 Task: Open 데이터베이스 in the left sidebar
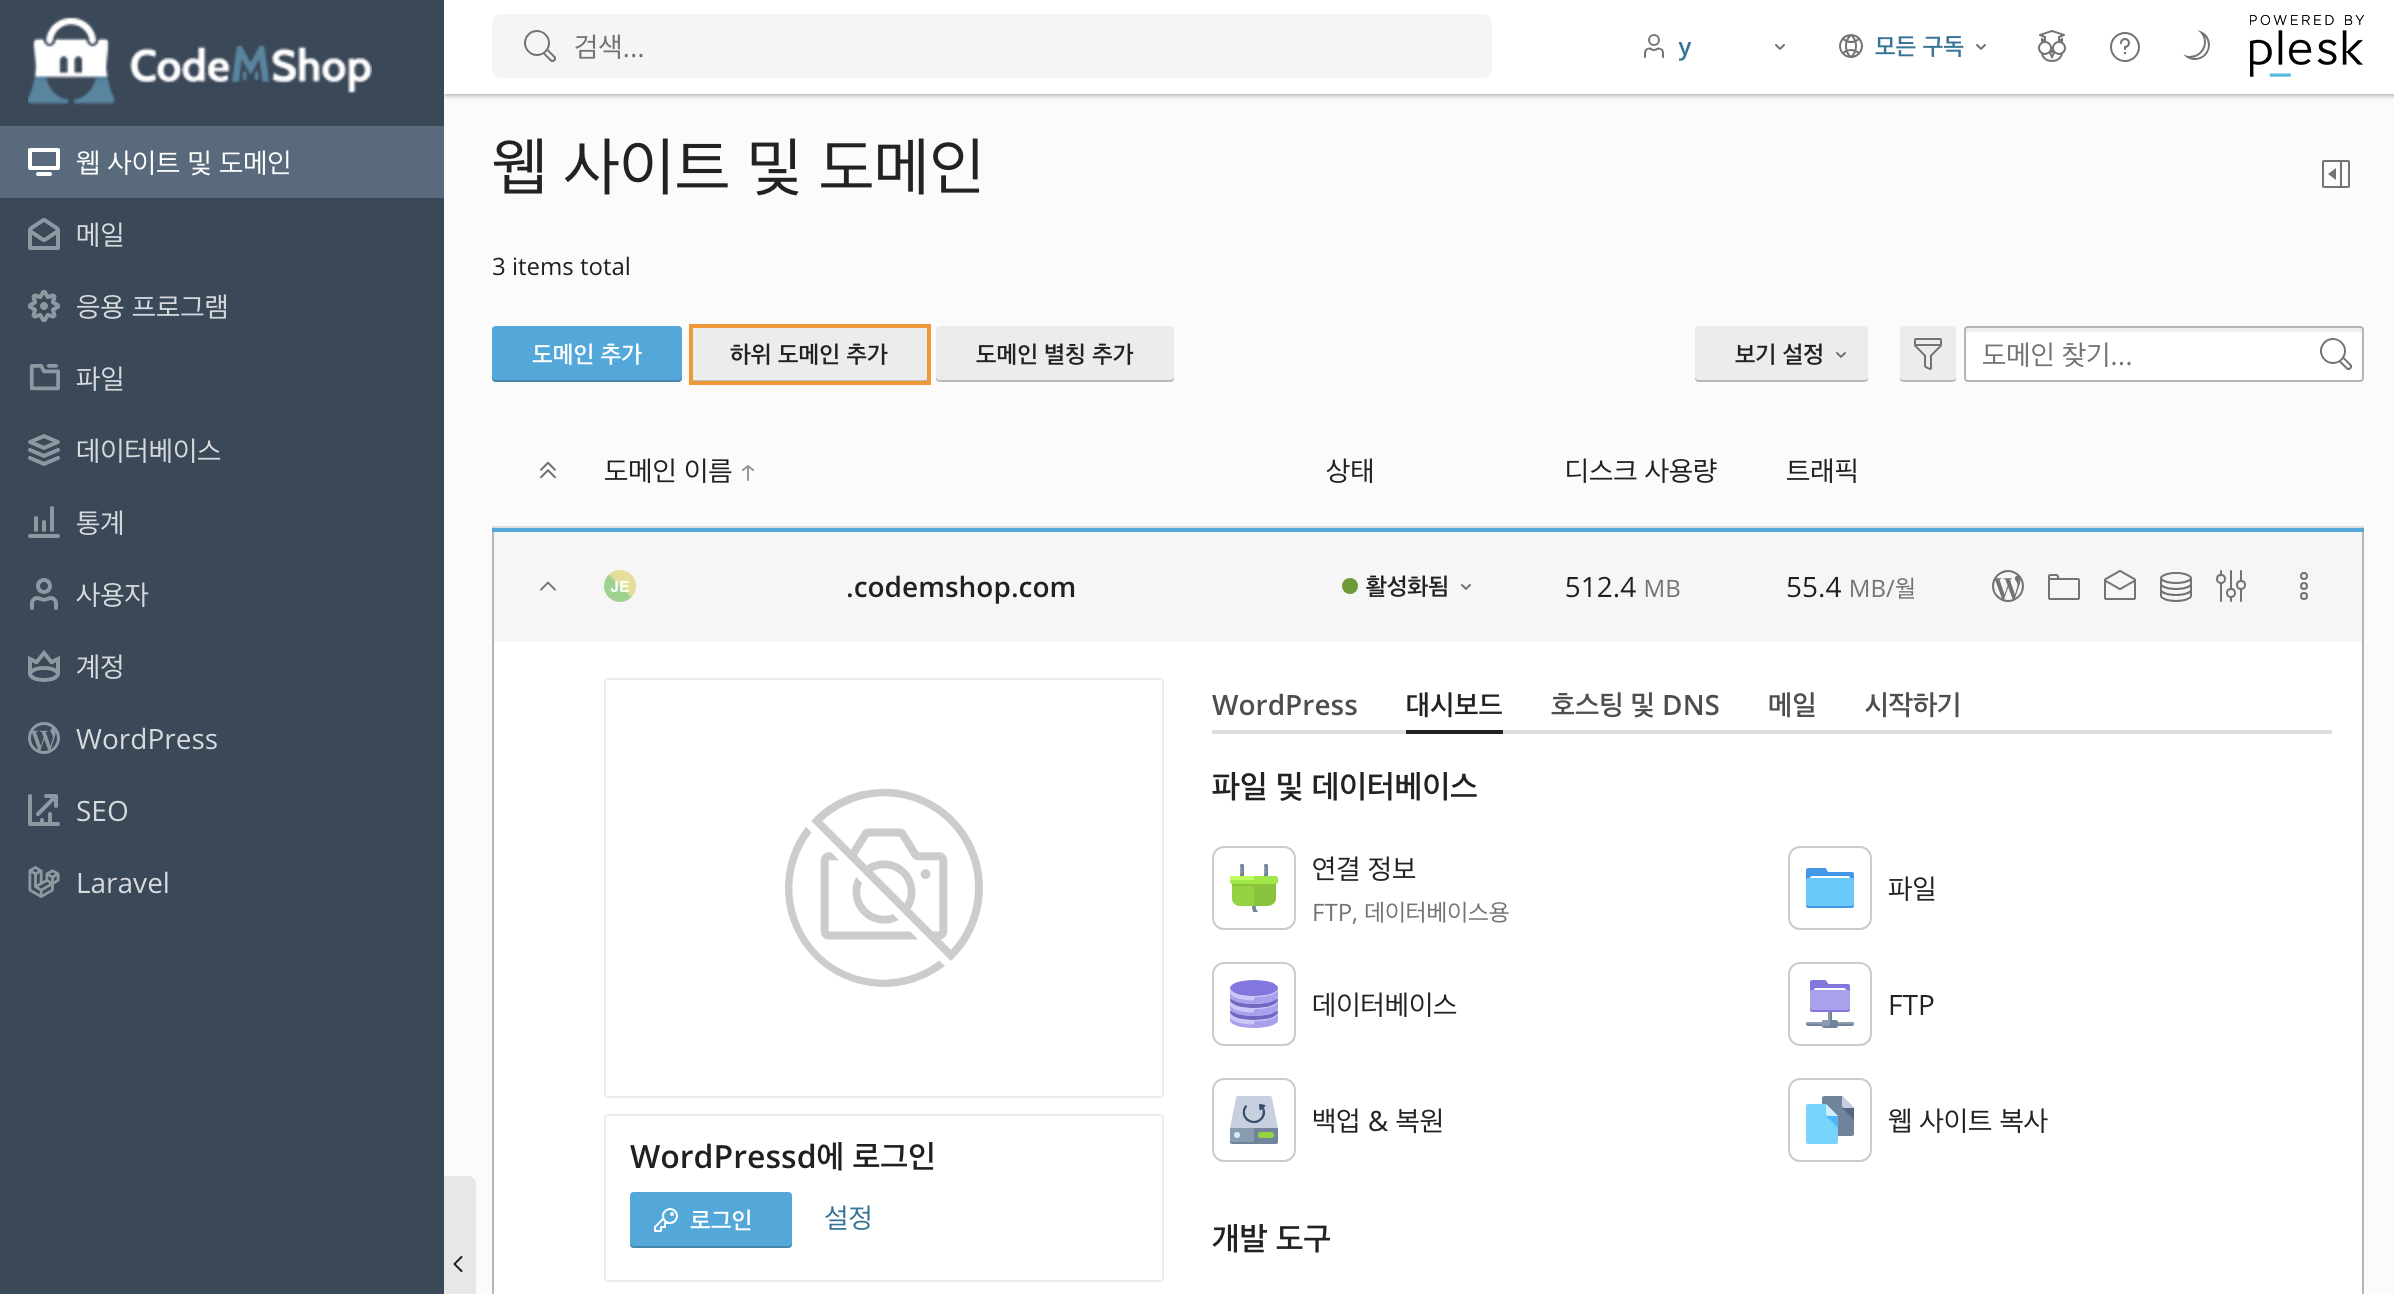(x=148, y=450)
